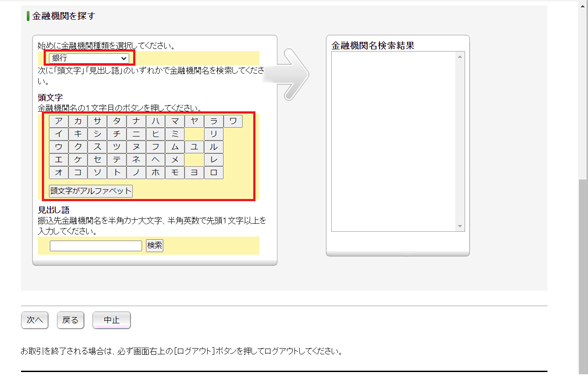Image resolution: width=588 pixels, height=382 pixels.
Task: Select the ル kana button
Action: point(214,147)
